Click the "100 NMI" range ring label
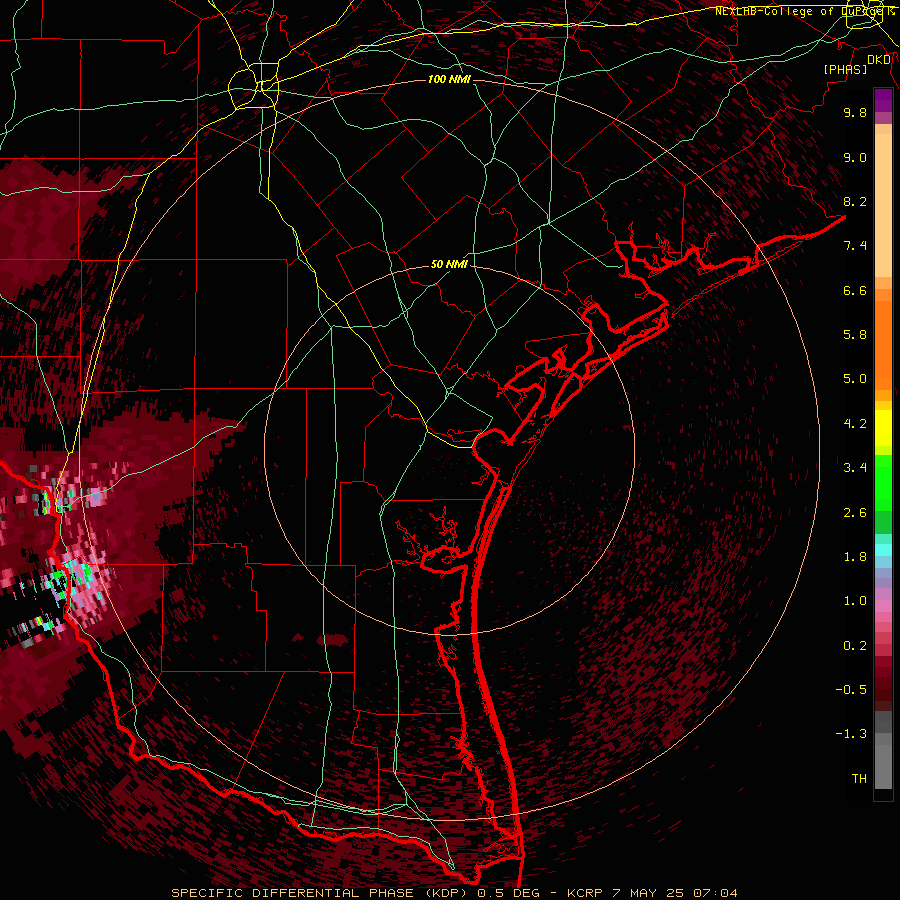This screenshot has width=900, height=900. [449, 79]
